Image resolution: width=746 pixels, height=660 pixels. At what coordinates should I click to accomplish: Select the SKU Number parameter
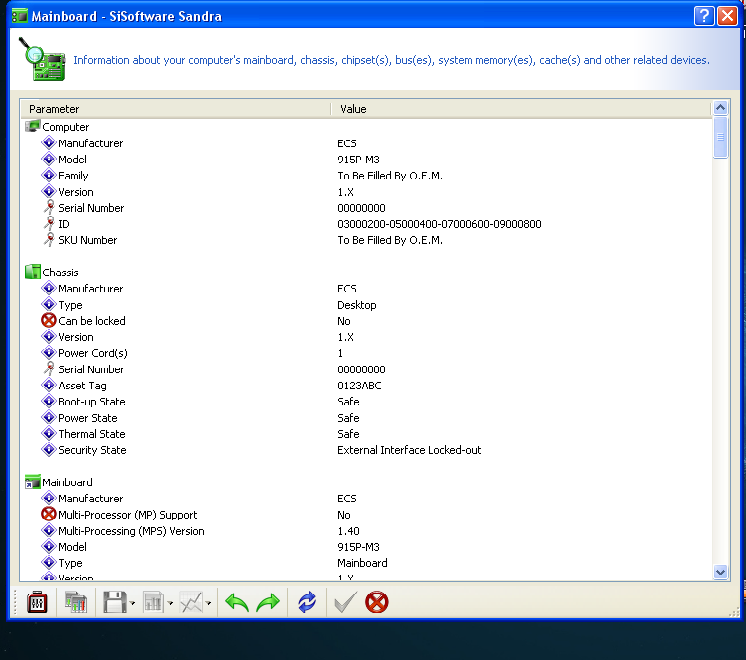tap(88, 240)
